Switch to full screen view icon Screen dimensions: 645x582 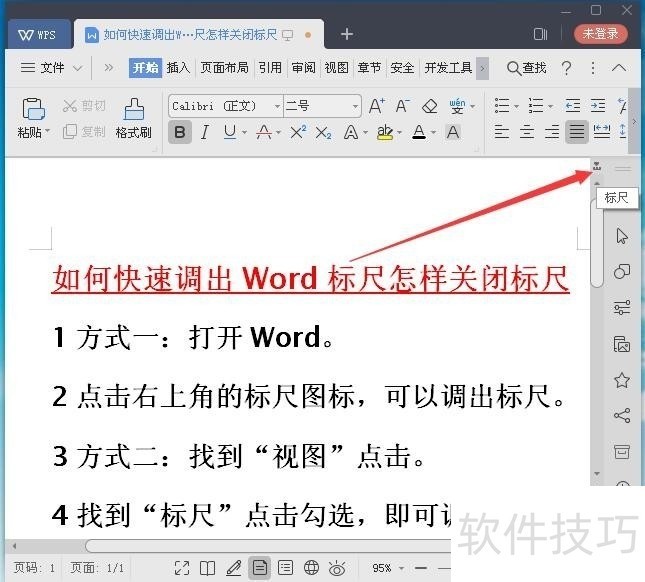click(x=182, y=568)
